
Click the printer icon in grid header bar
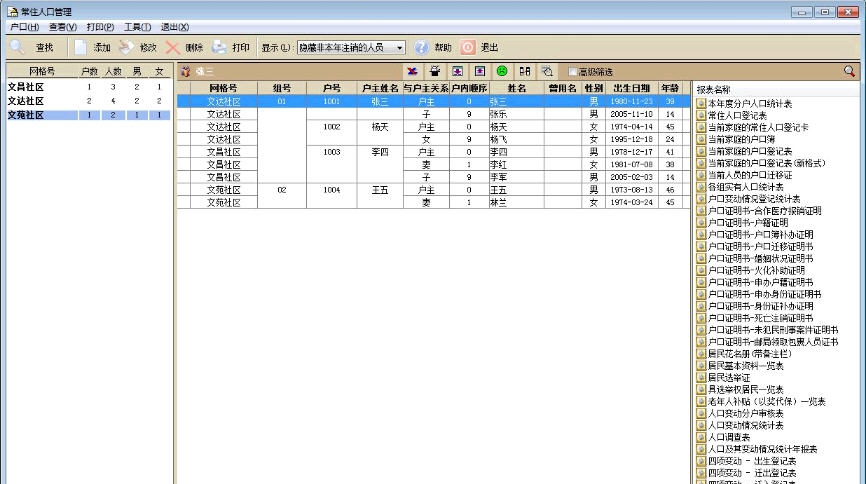435,71
